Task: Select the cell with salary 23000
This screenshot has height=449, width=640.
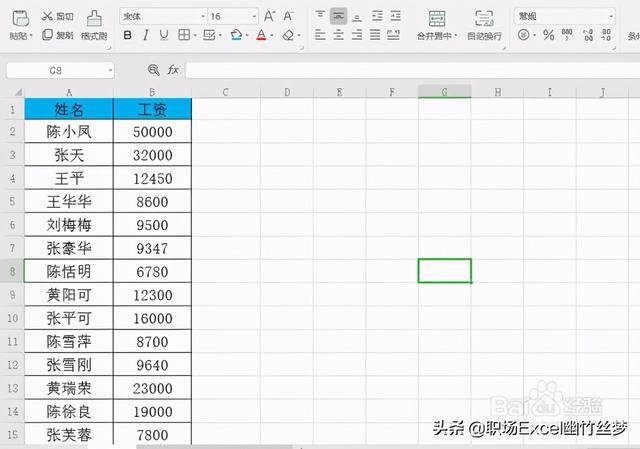Action: click(152, 388)
